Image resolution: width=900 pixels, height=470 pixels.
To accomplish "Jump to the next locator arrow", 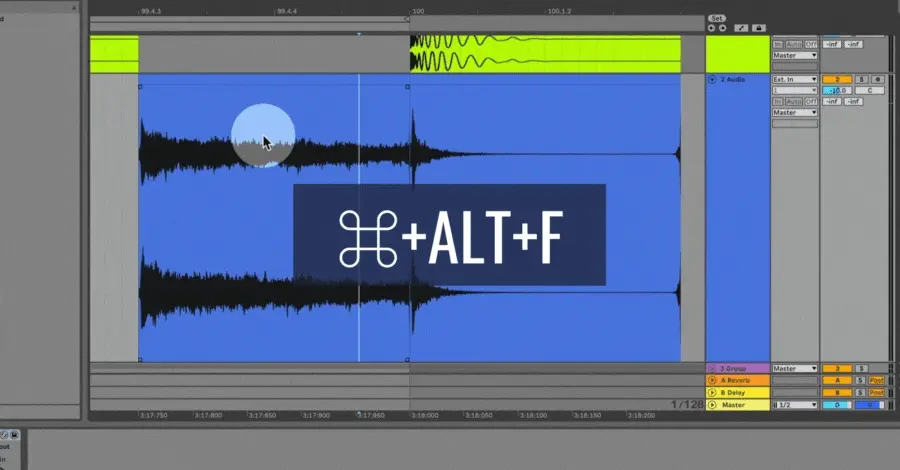I will [723, 28].
